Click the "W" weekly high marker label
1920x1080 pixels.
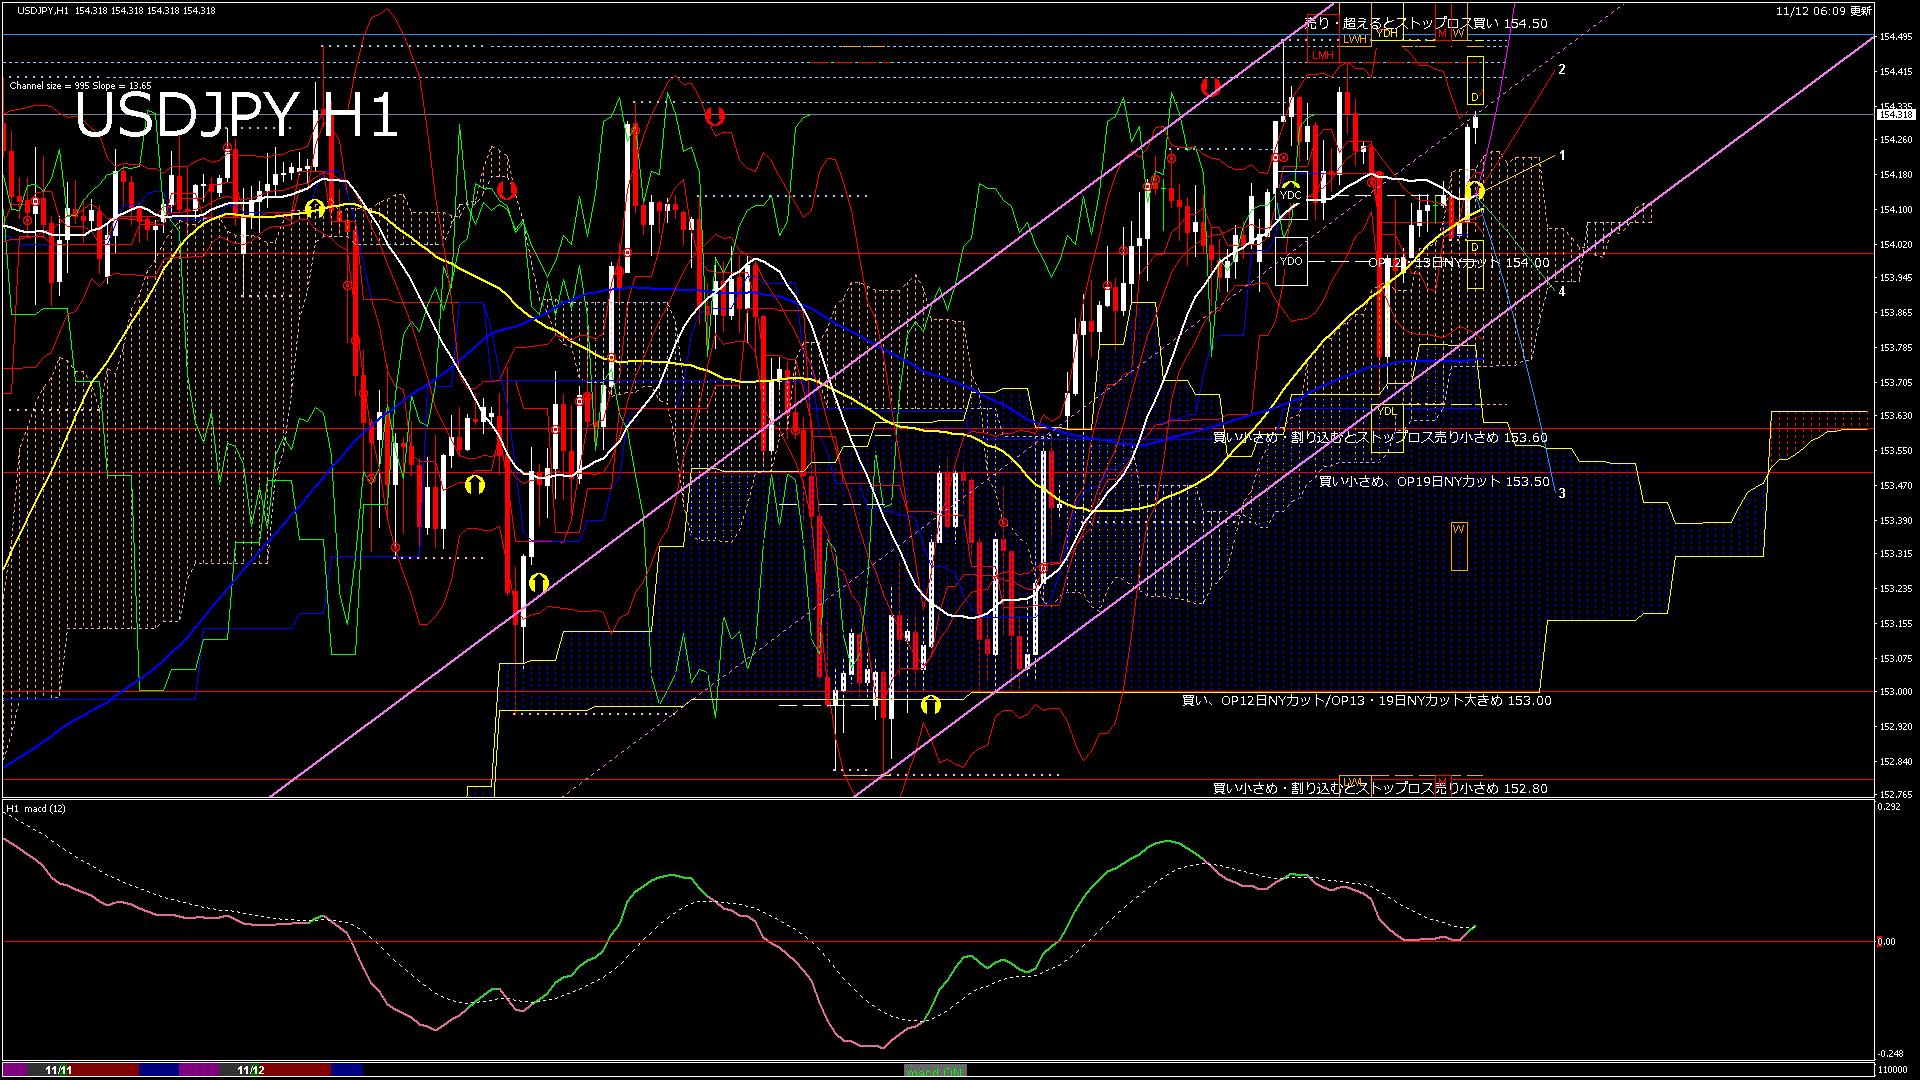point(1458,33)
